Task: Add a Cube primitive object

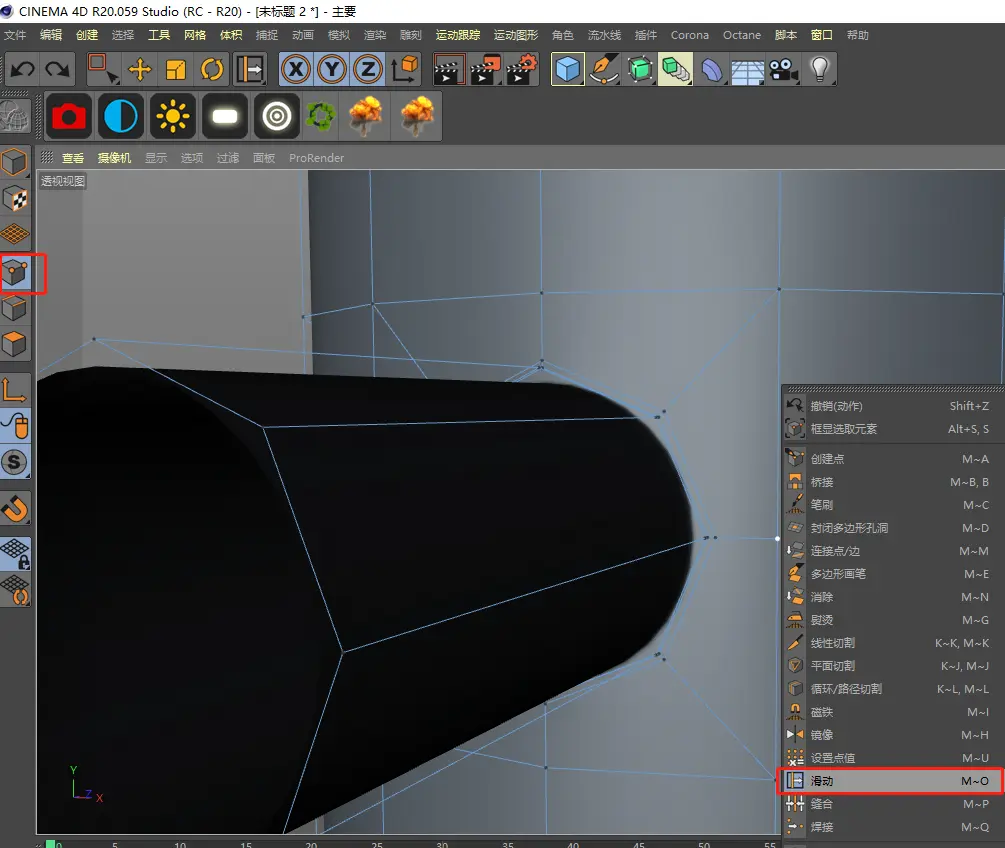Action: coord(568,69)
